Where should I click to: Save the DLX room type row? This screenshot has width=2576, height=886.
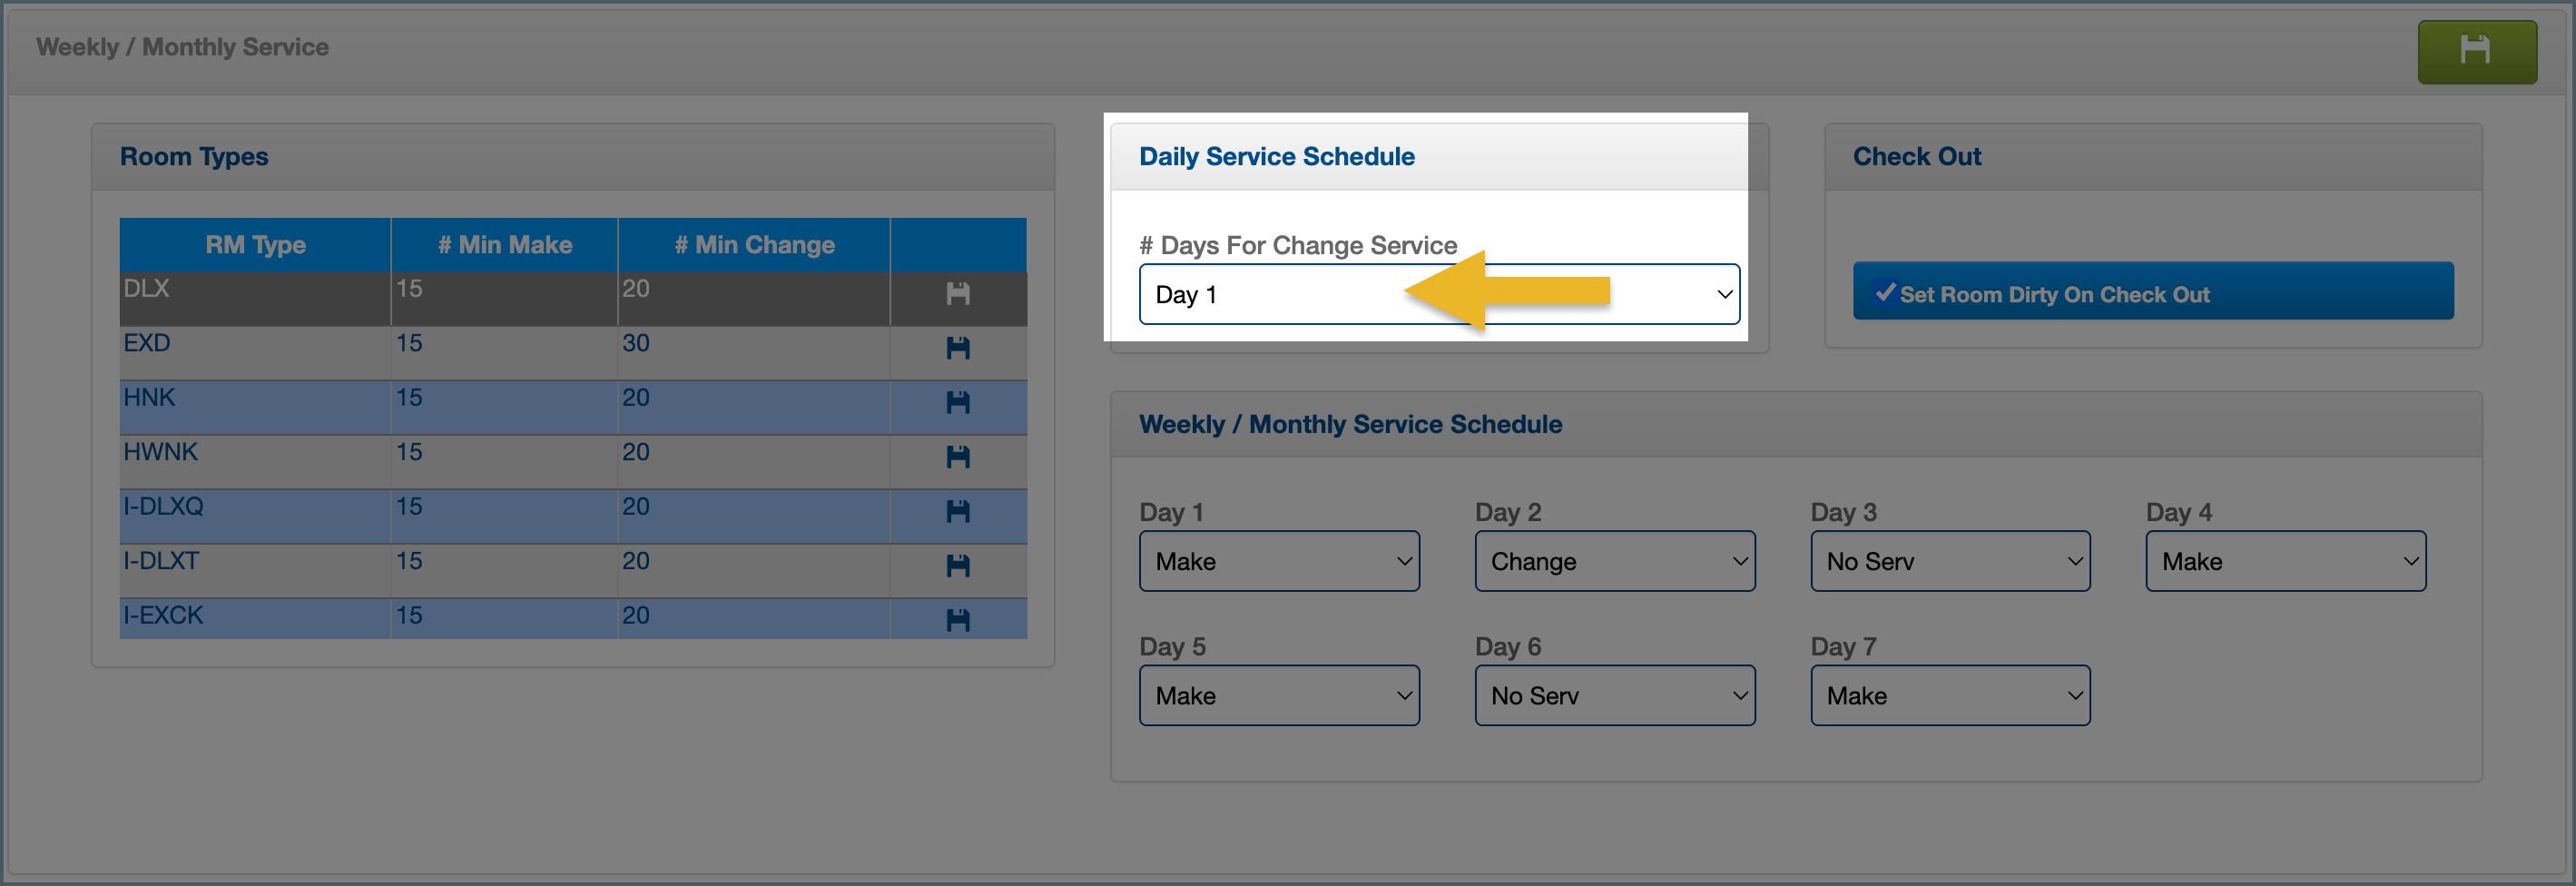tap(957, 294)
